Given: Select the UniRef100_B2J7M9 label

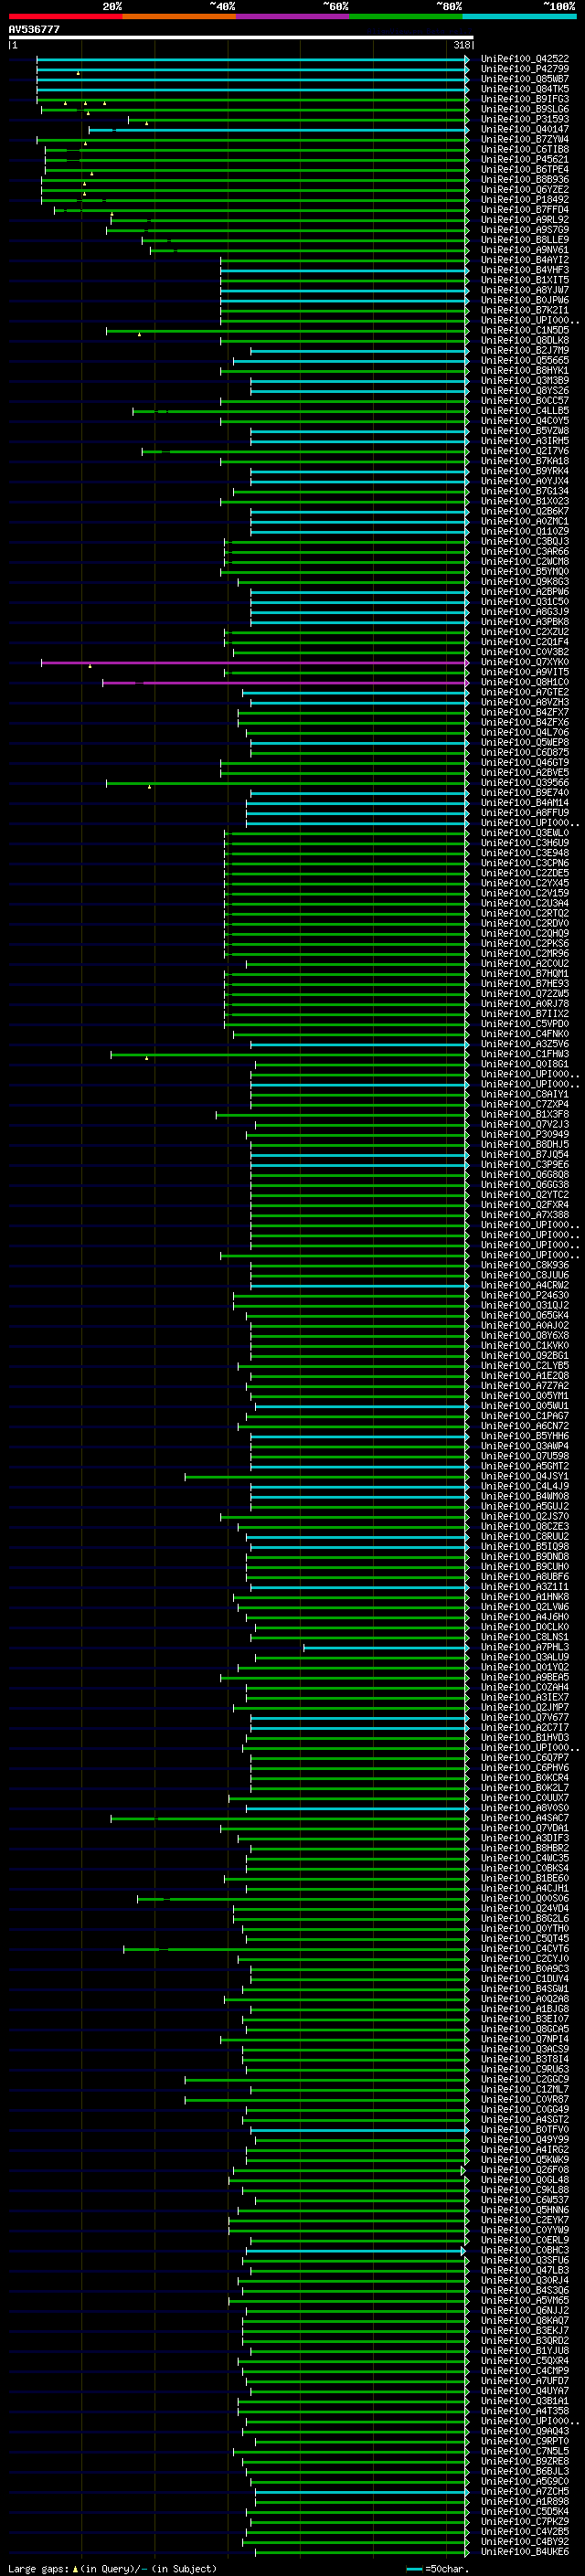Looking at the screenshot, I should pyautogui.click(x=524, y=350).
